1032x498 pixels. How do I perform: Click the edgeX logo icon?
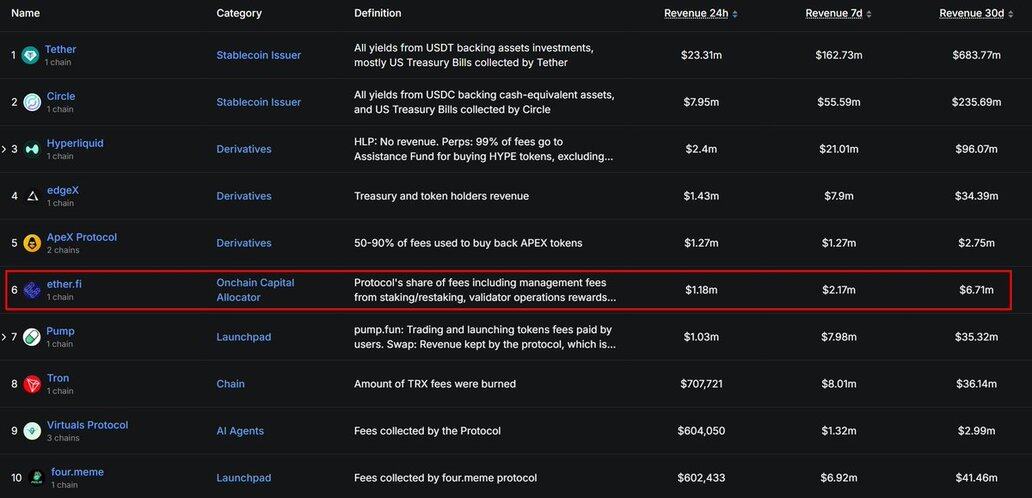[x=32, y=196]
